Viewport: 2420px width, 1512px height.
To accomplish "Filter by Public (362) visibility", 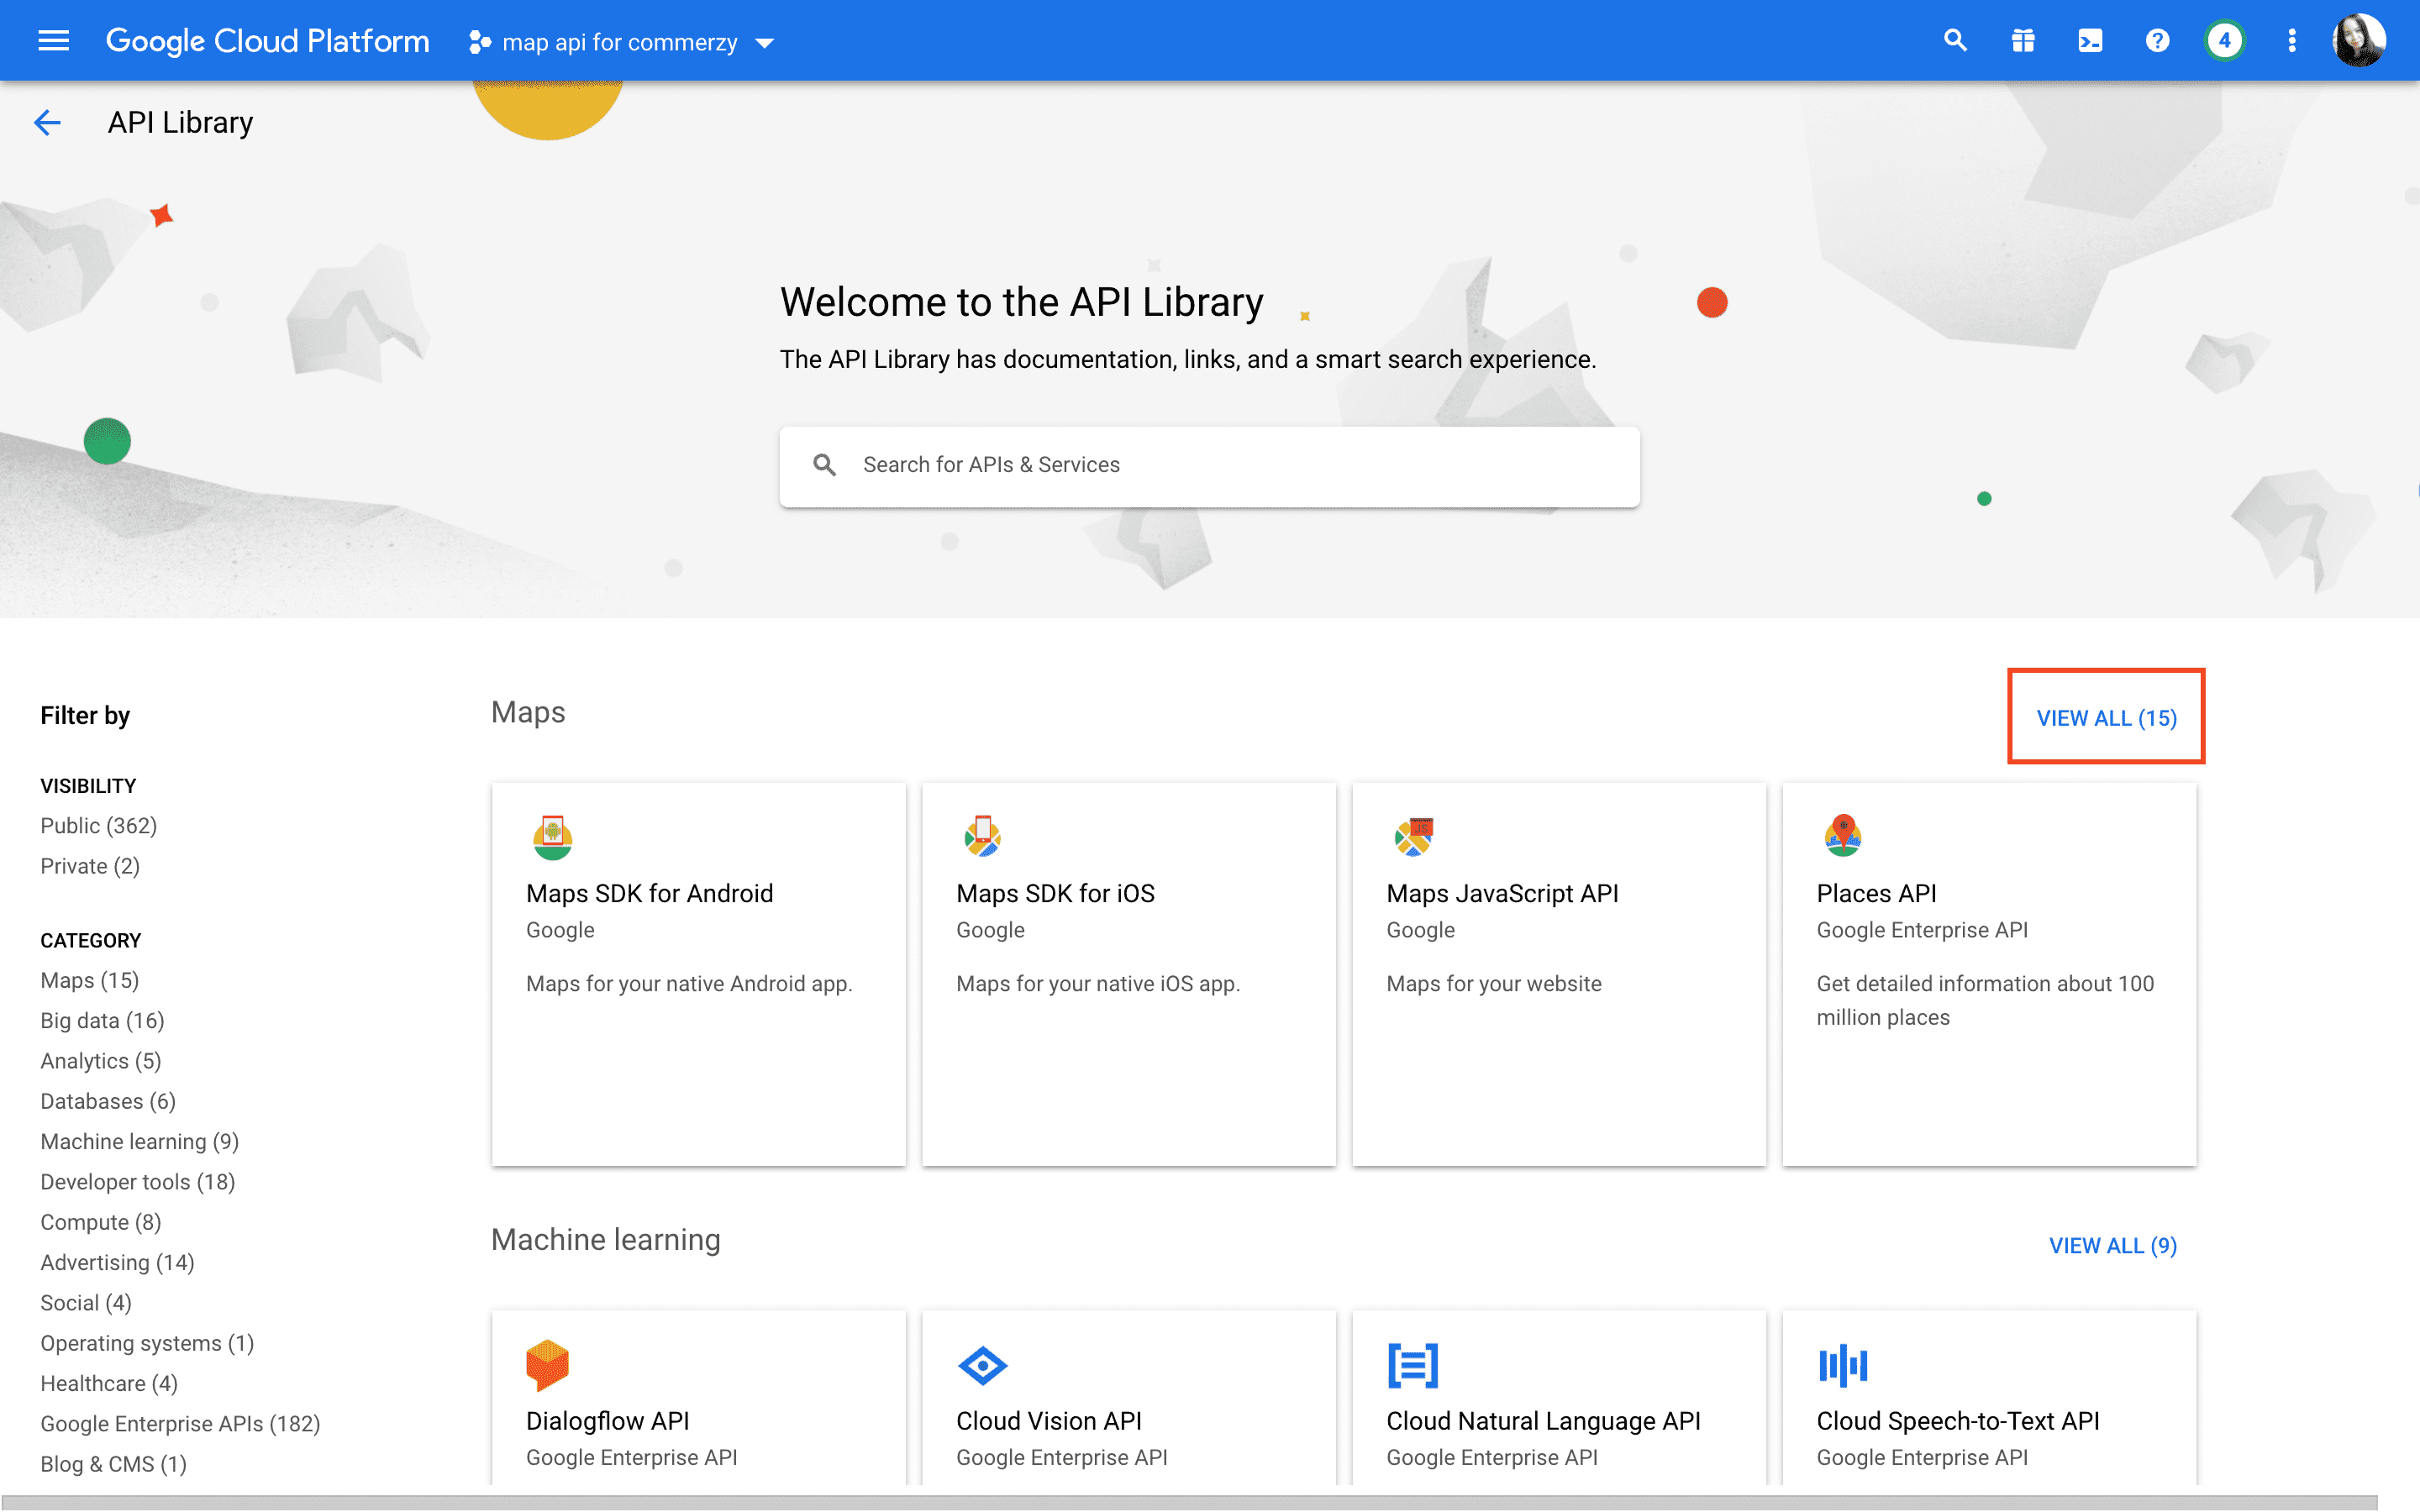I will pyautogui.click(x=98, y=826).
